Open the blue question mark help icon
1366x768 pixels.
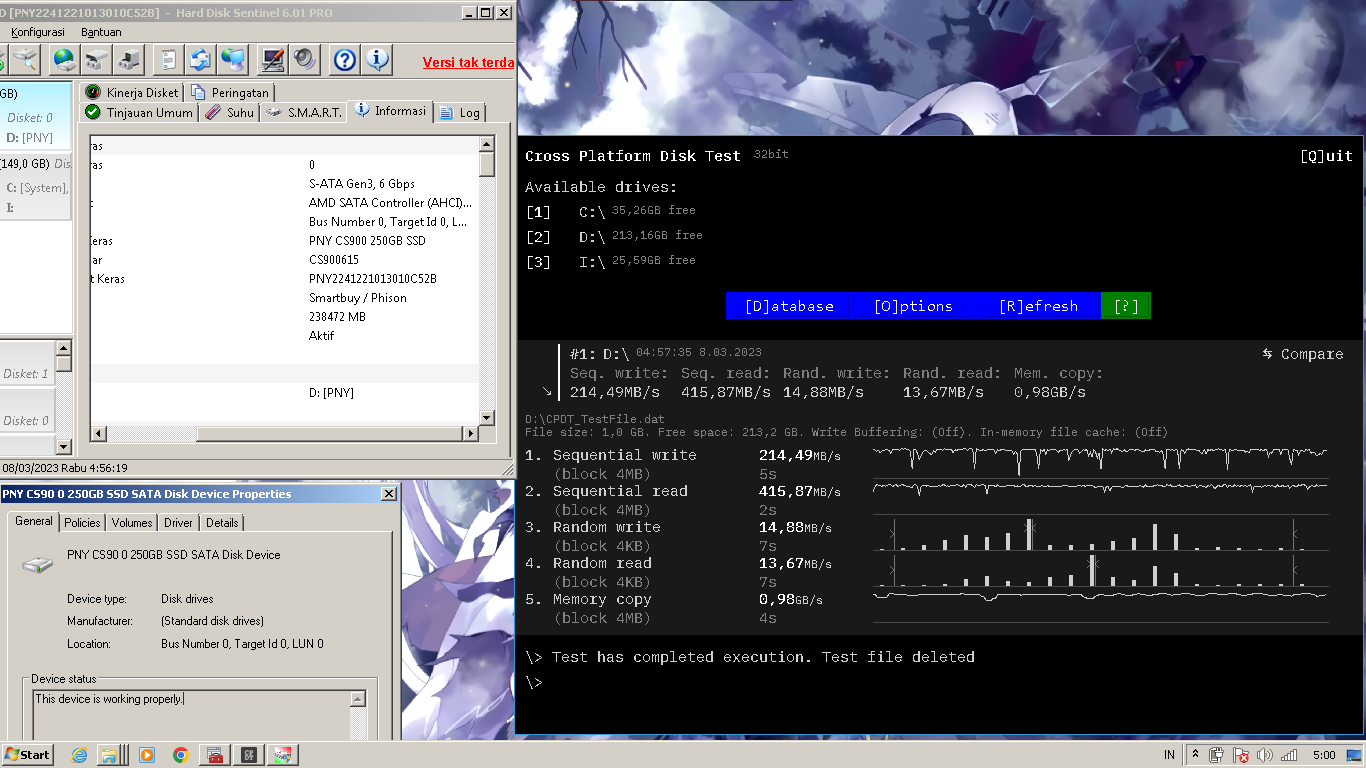click(x=345, y=60)
